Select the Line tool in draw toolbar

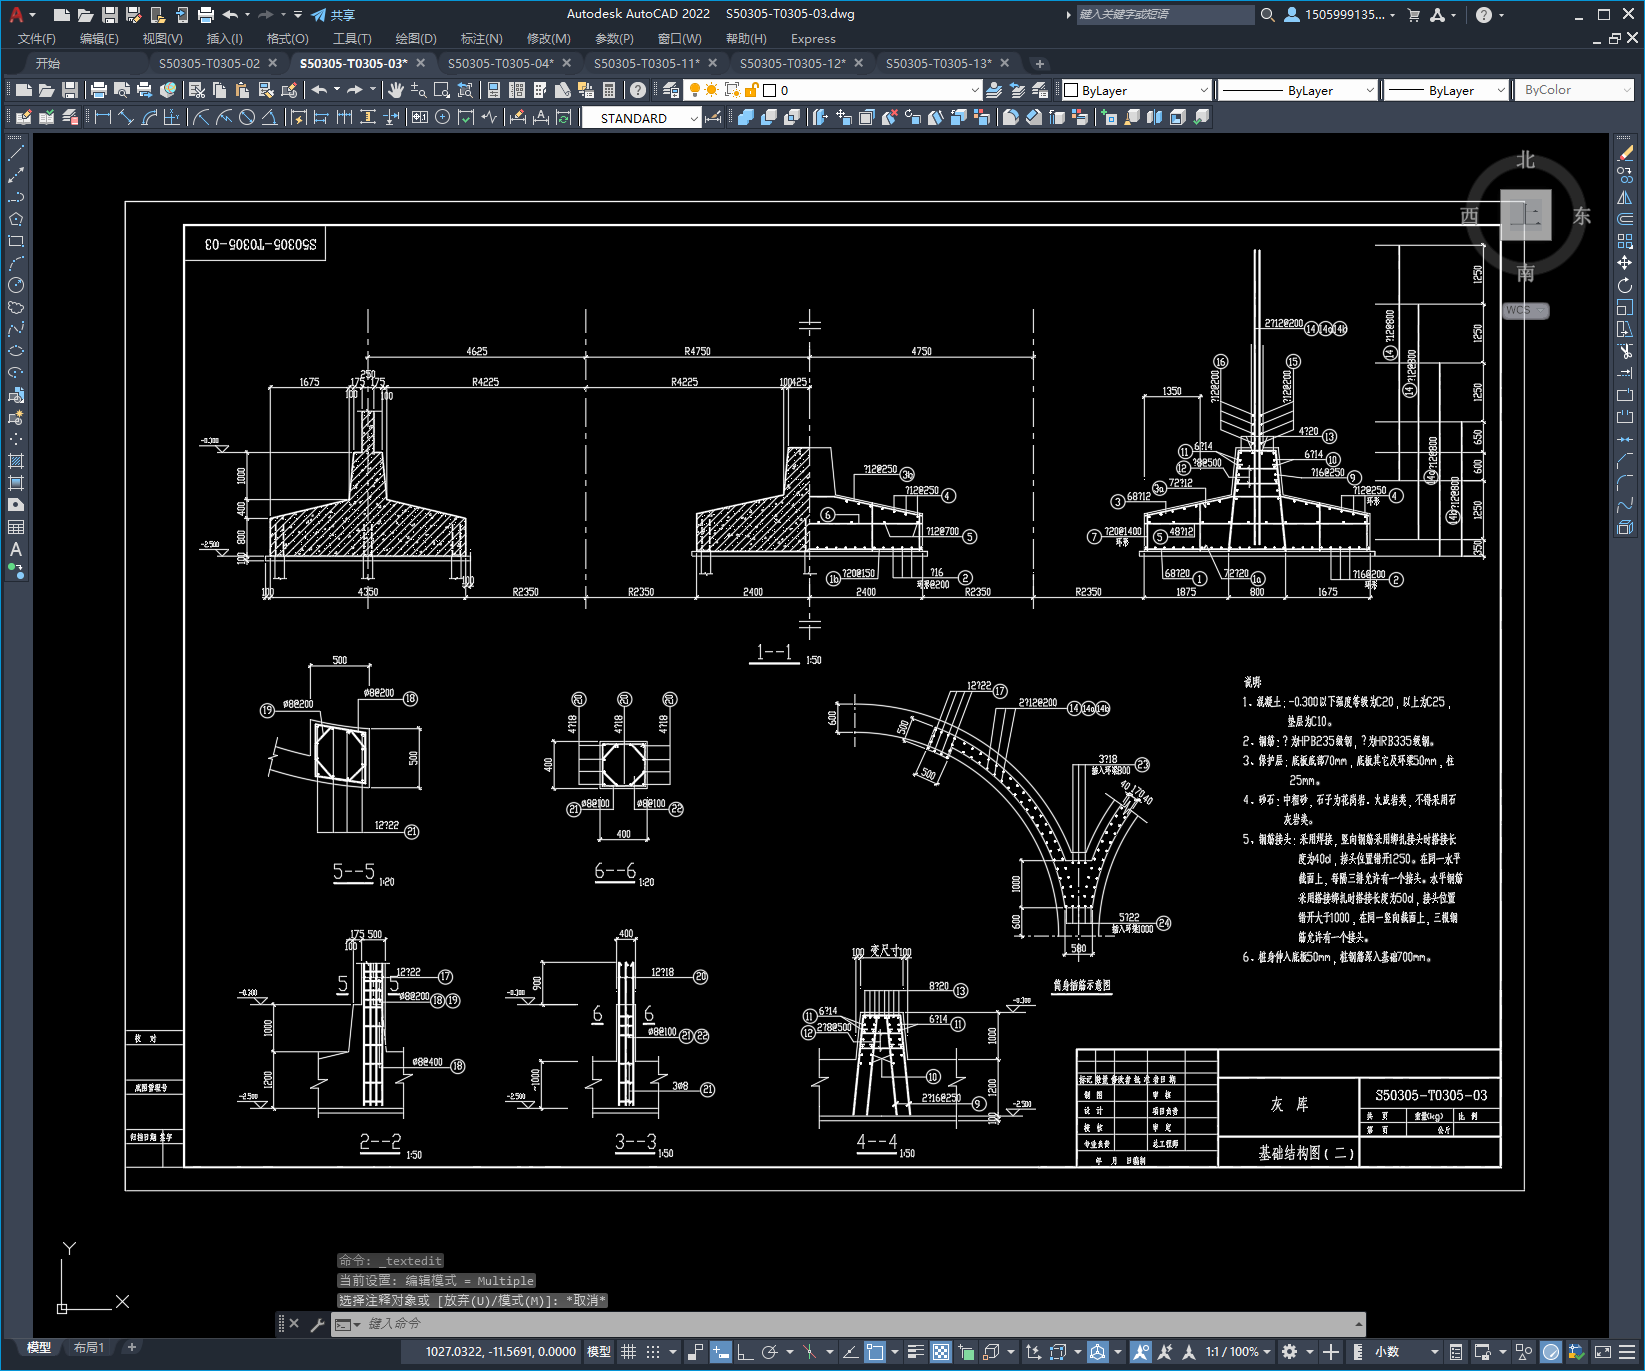[x=16, y=153]
